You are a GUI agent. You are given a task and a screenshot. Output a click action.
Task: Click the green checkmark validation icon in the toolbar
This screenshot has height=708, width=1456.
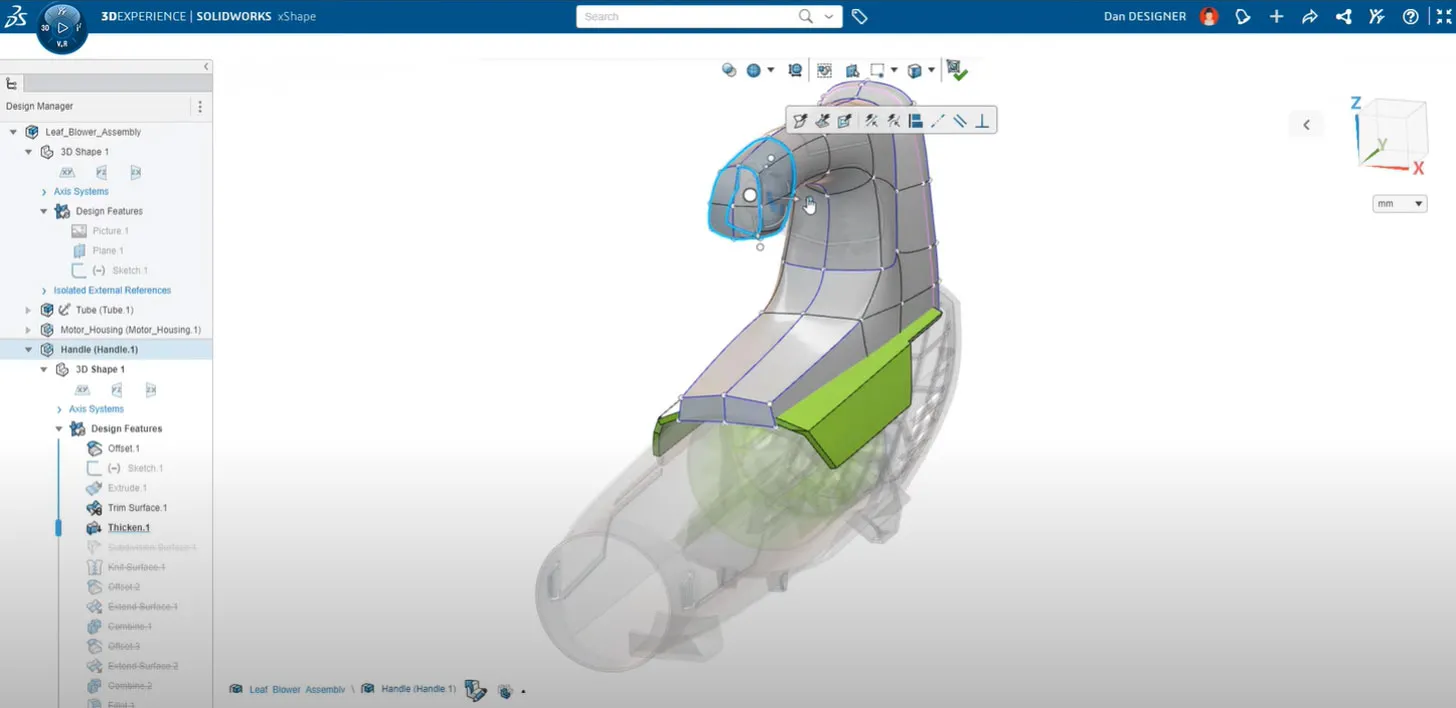point(955,70)
